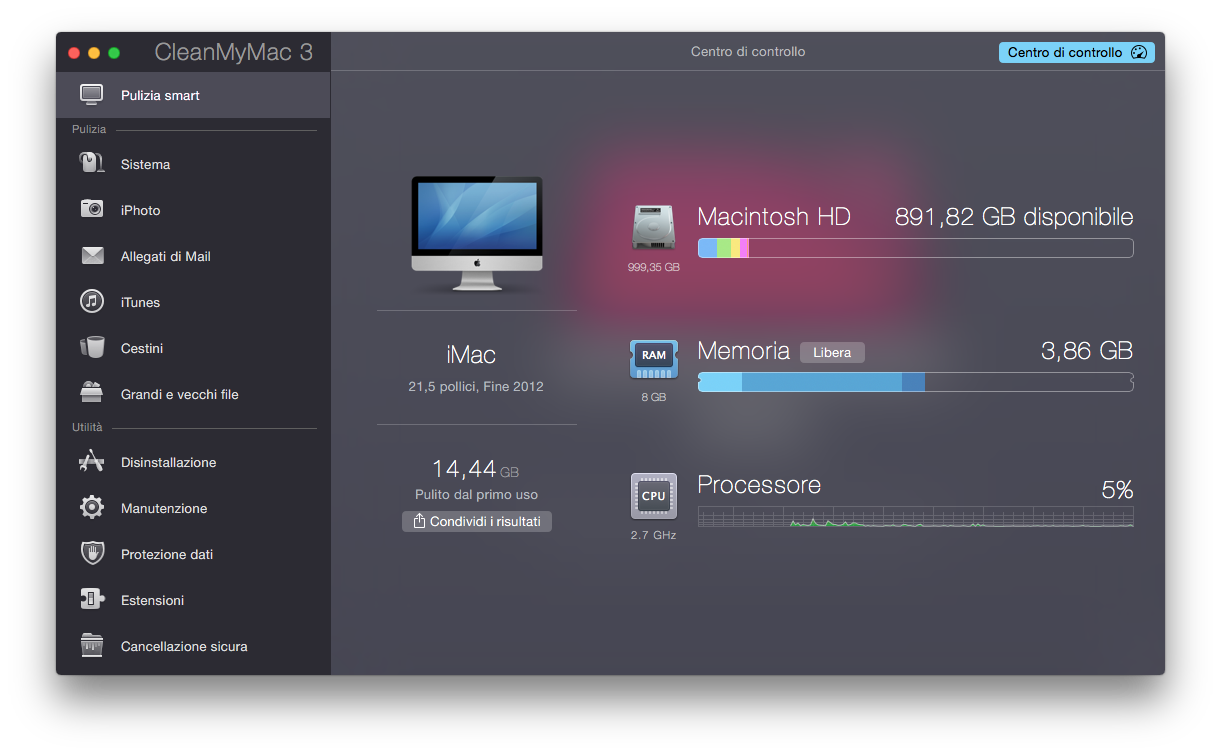Go to Allegati di Mail
The height and width of the screenshot is (755, 1221).
pyautogui.click(x=193, y=256)
